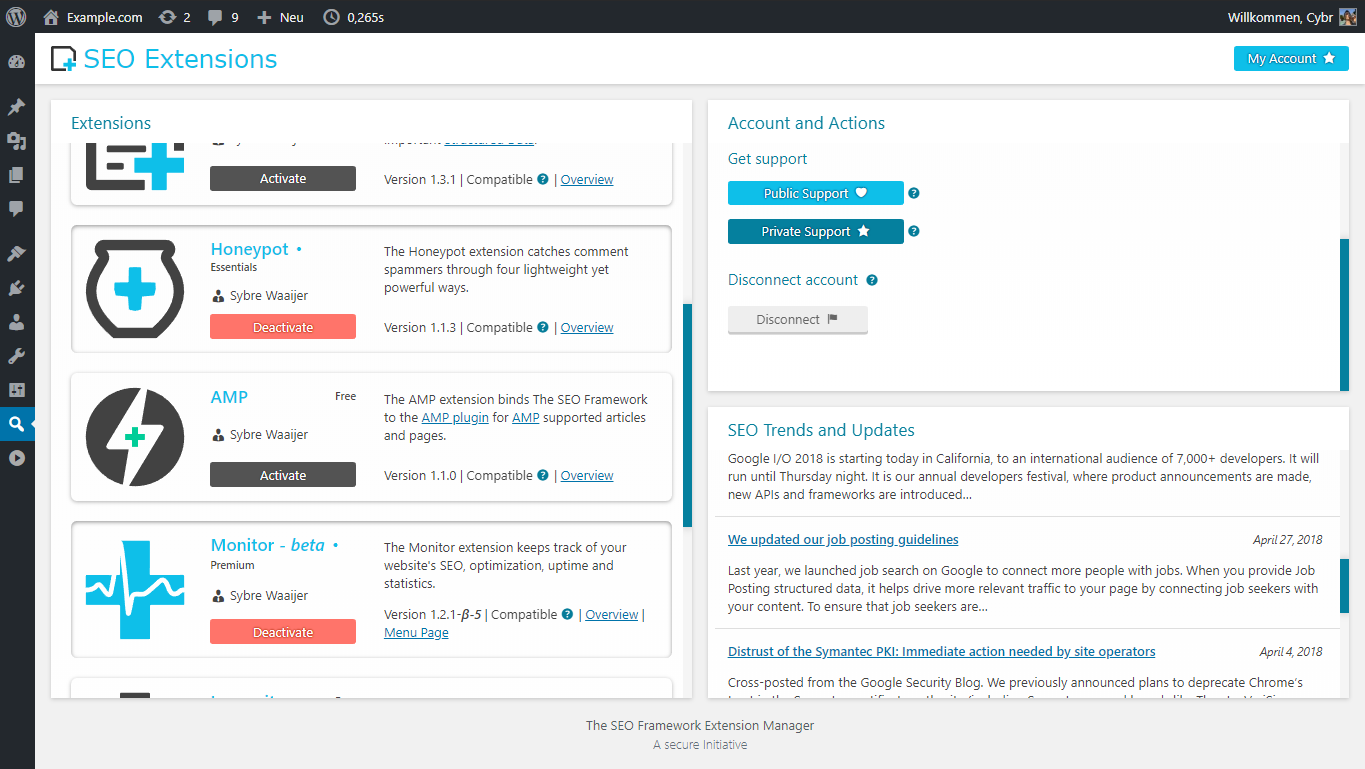The image size is (1365, 769).
Task: Click the user avatar next to Willkommen, Cybr
Action: click(x=1347, y=17)
